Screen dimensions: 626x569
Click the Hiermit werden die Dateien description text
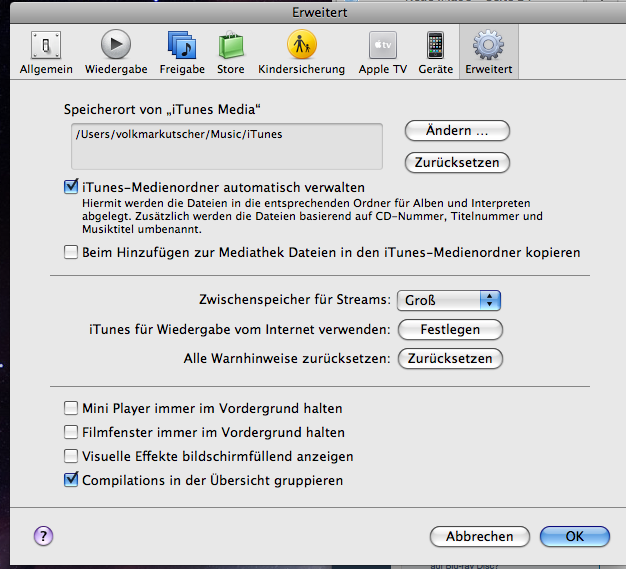(x=312, y=216)
